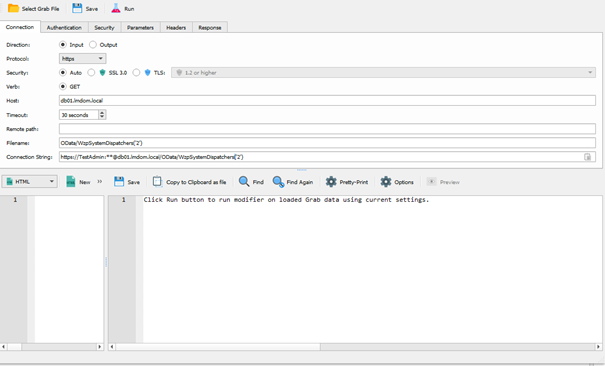This screenshot has width=605, height=366.
Task: Click the New HTML document icon
Action: tap(71, 182)
